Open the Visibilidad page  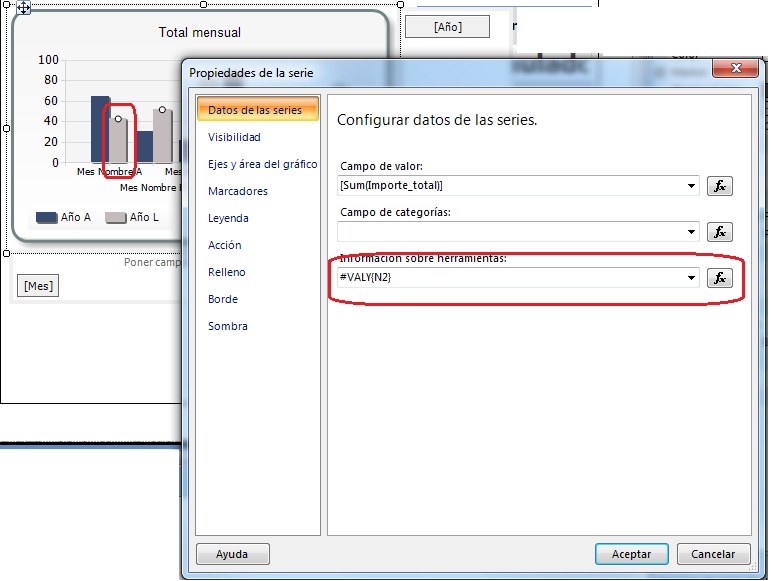[234, 137]
